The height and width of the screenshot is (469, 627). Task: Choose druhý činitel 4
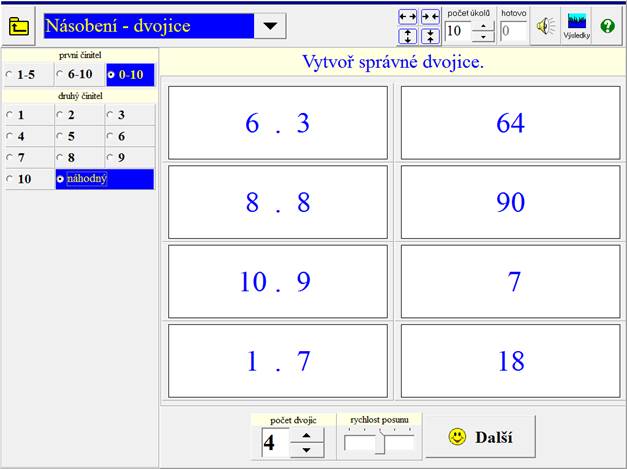click(x=29, y=136)
